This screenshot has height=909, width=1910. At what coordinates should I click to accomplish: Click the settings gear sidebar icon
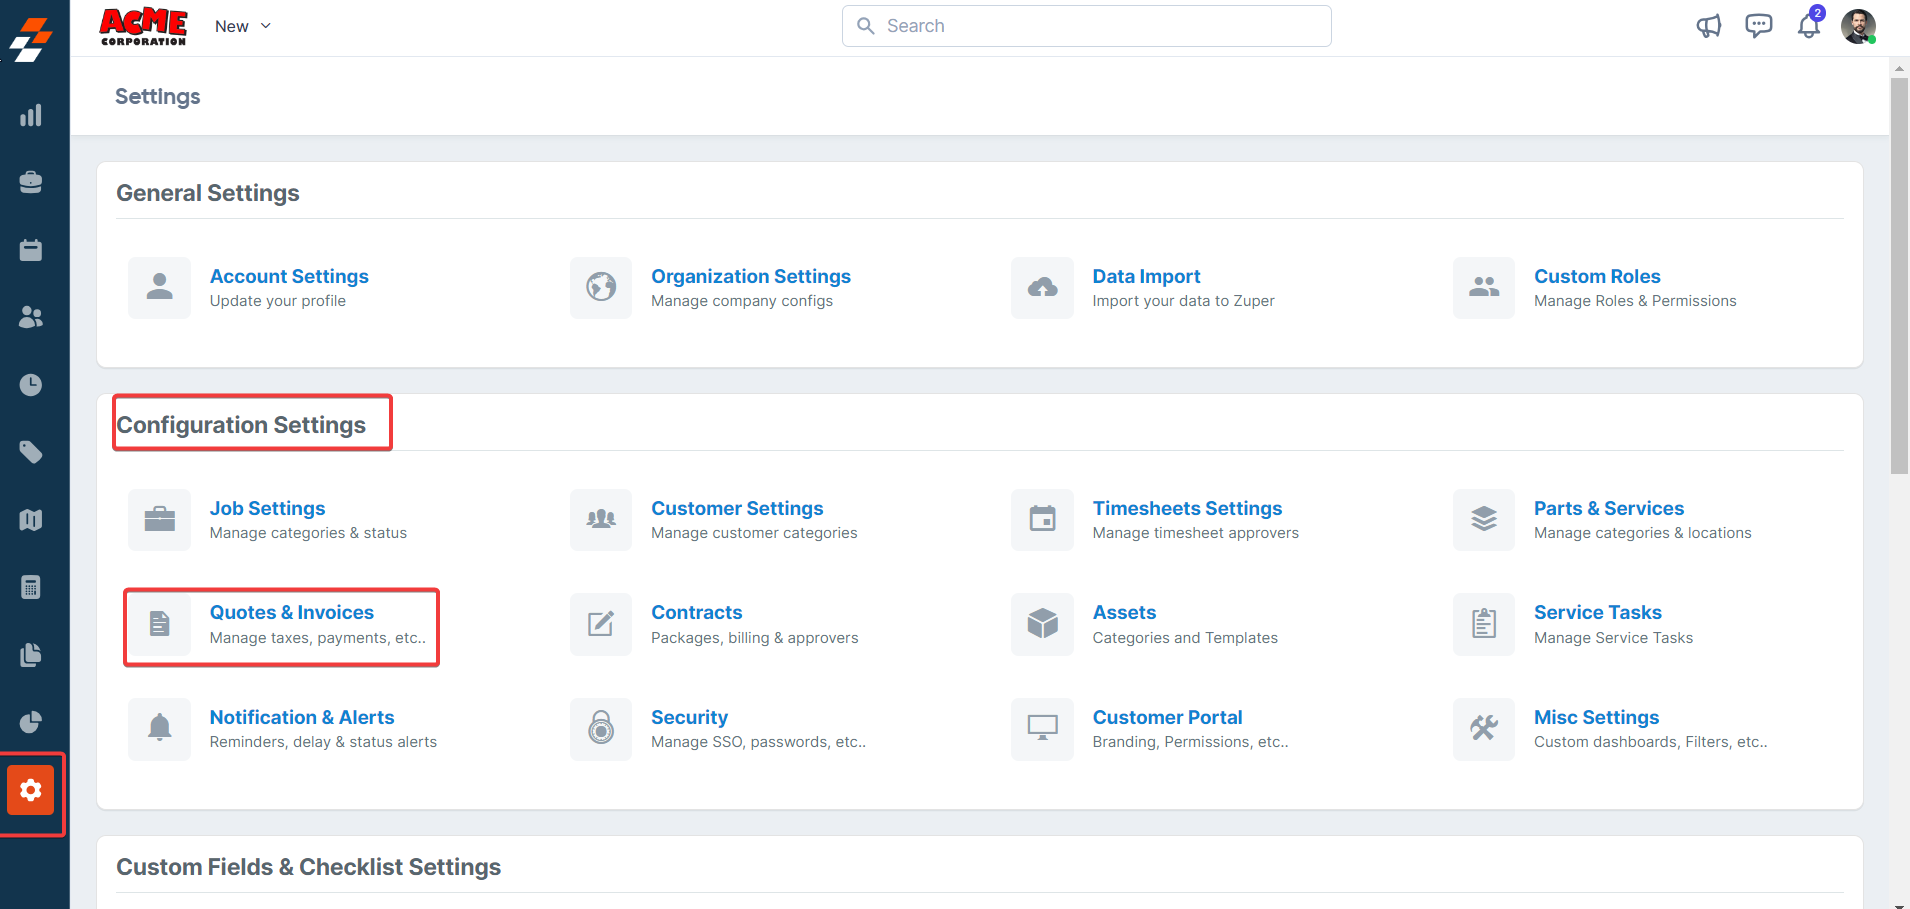point(31,791)
